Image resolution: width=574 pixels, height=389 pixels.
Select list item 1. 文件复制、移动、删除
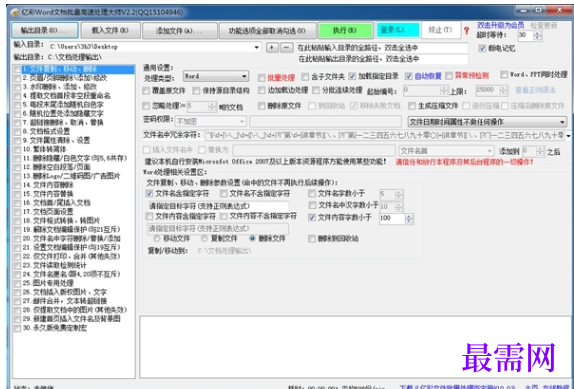tap(60, 69)
